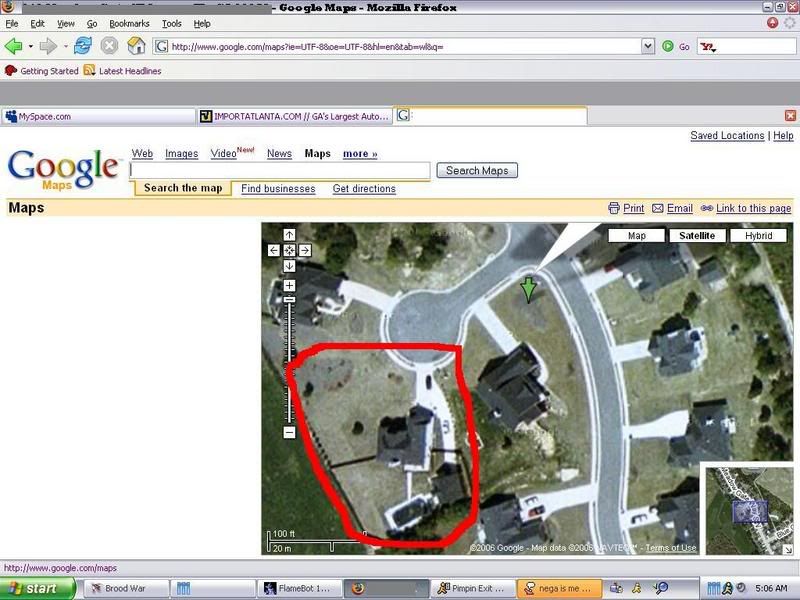Click the green location marker on map
The image size is (800, 600).
(528, 289)
